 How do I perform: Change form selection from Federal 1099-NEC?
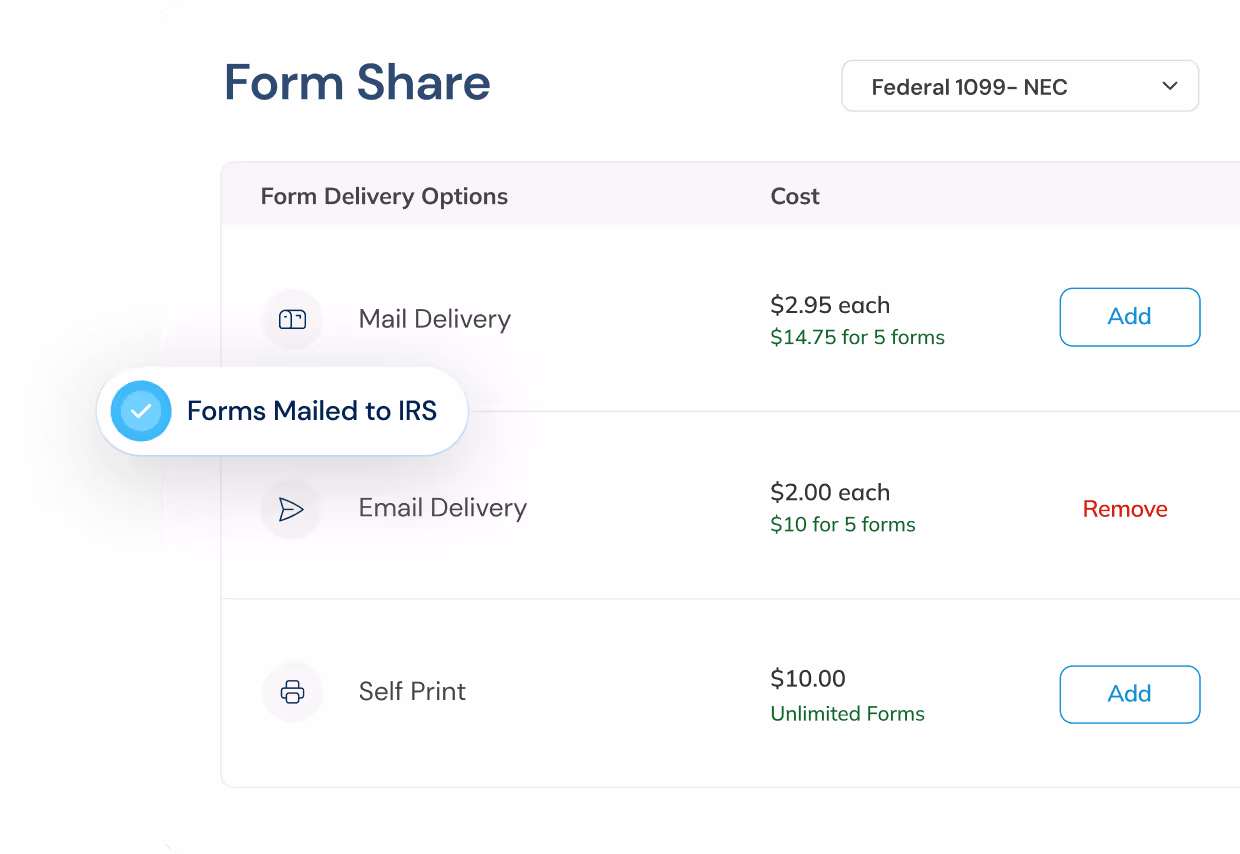[1020, 86]
